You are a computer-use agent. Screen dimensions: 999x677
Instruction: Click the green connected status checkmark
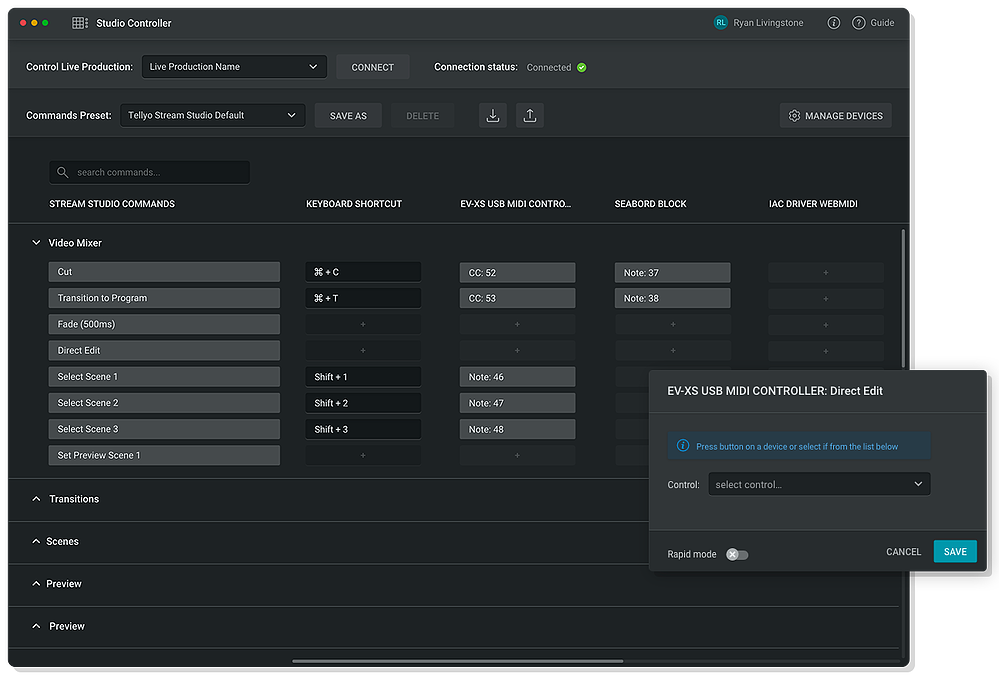[x=581, y=68]
